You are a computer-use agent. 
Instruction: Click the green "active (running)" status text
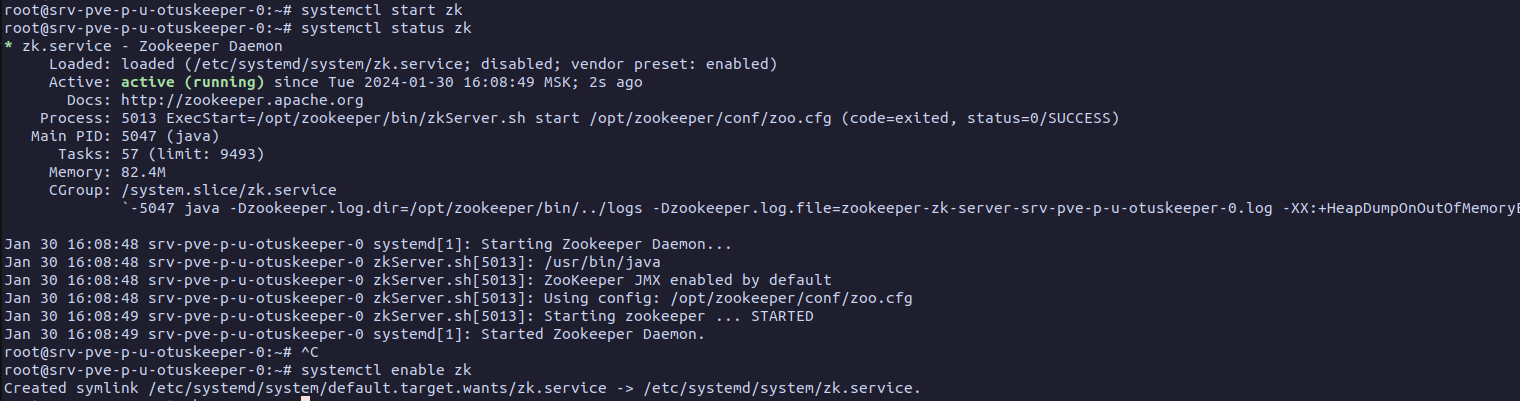click(x=192, y=82)
